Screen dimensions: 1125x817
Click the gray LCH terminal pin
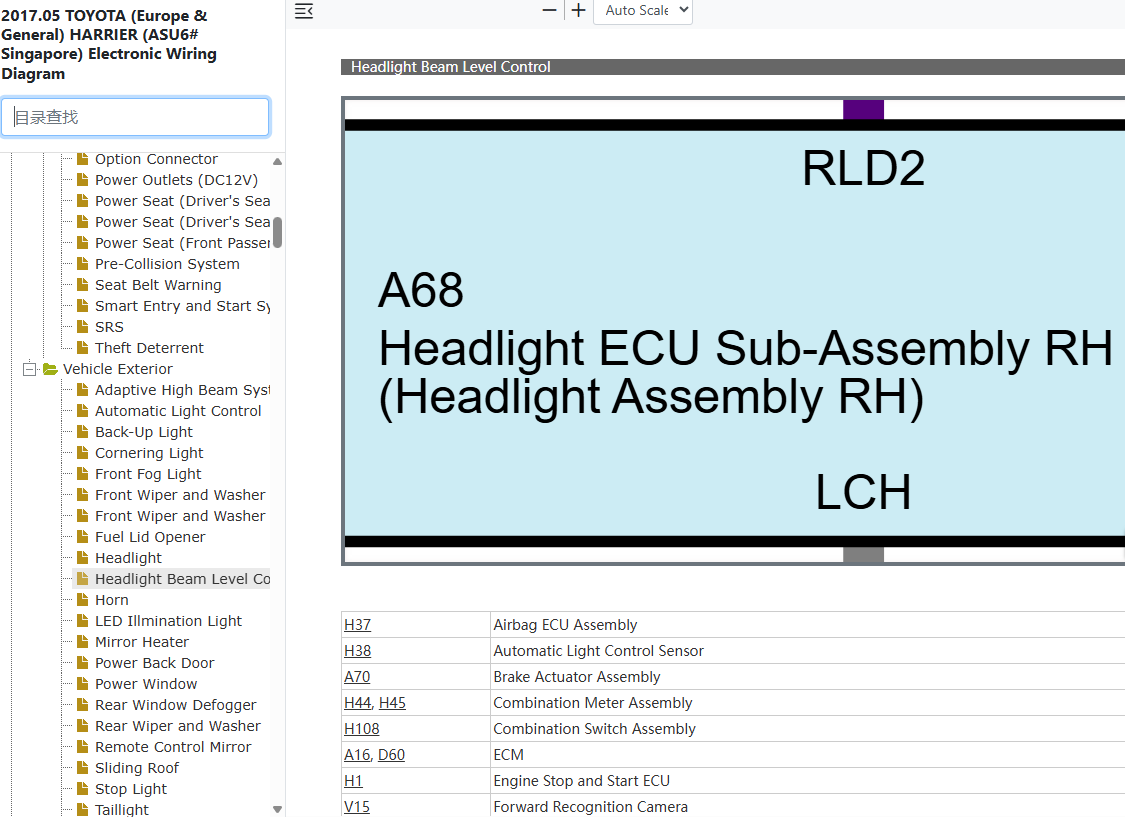tap(863, 554)
